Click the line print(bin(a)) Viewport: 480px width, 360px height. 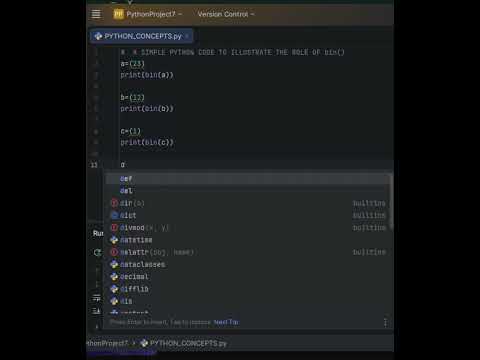point(147,75)
